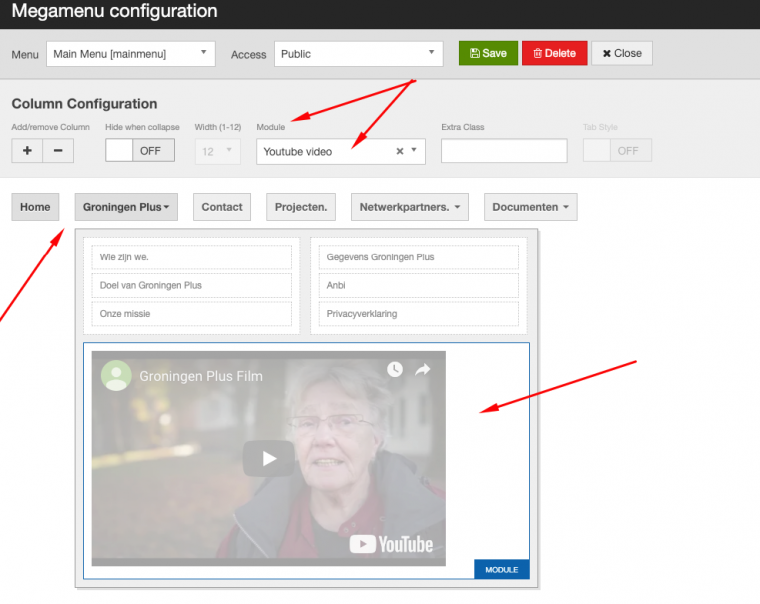Click the video channel avatar icon
The image size is (760, 604).
coord(116,376)
